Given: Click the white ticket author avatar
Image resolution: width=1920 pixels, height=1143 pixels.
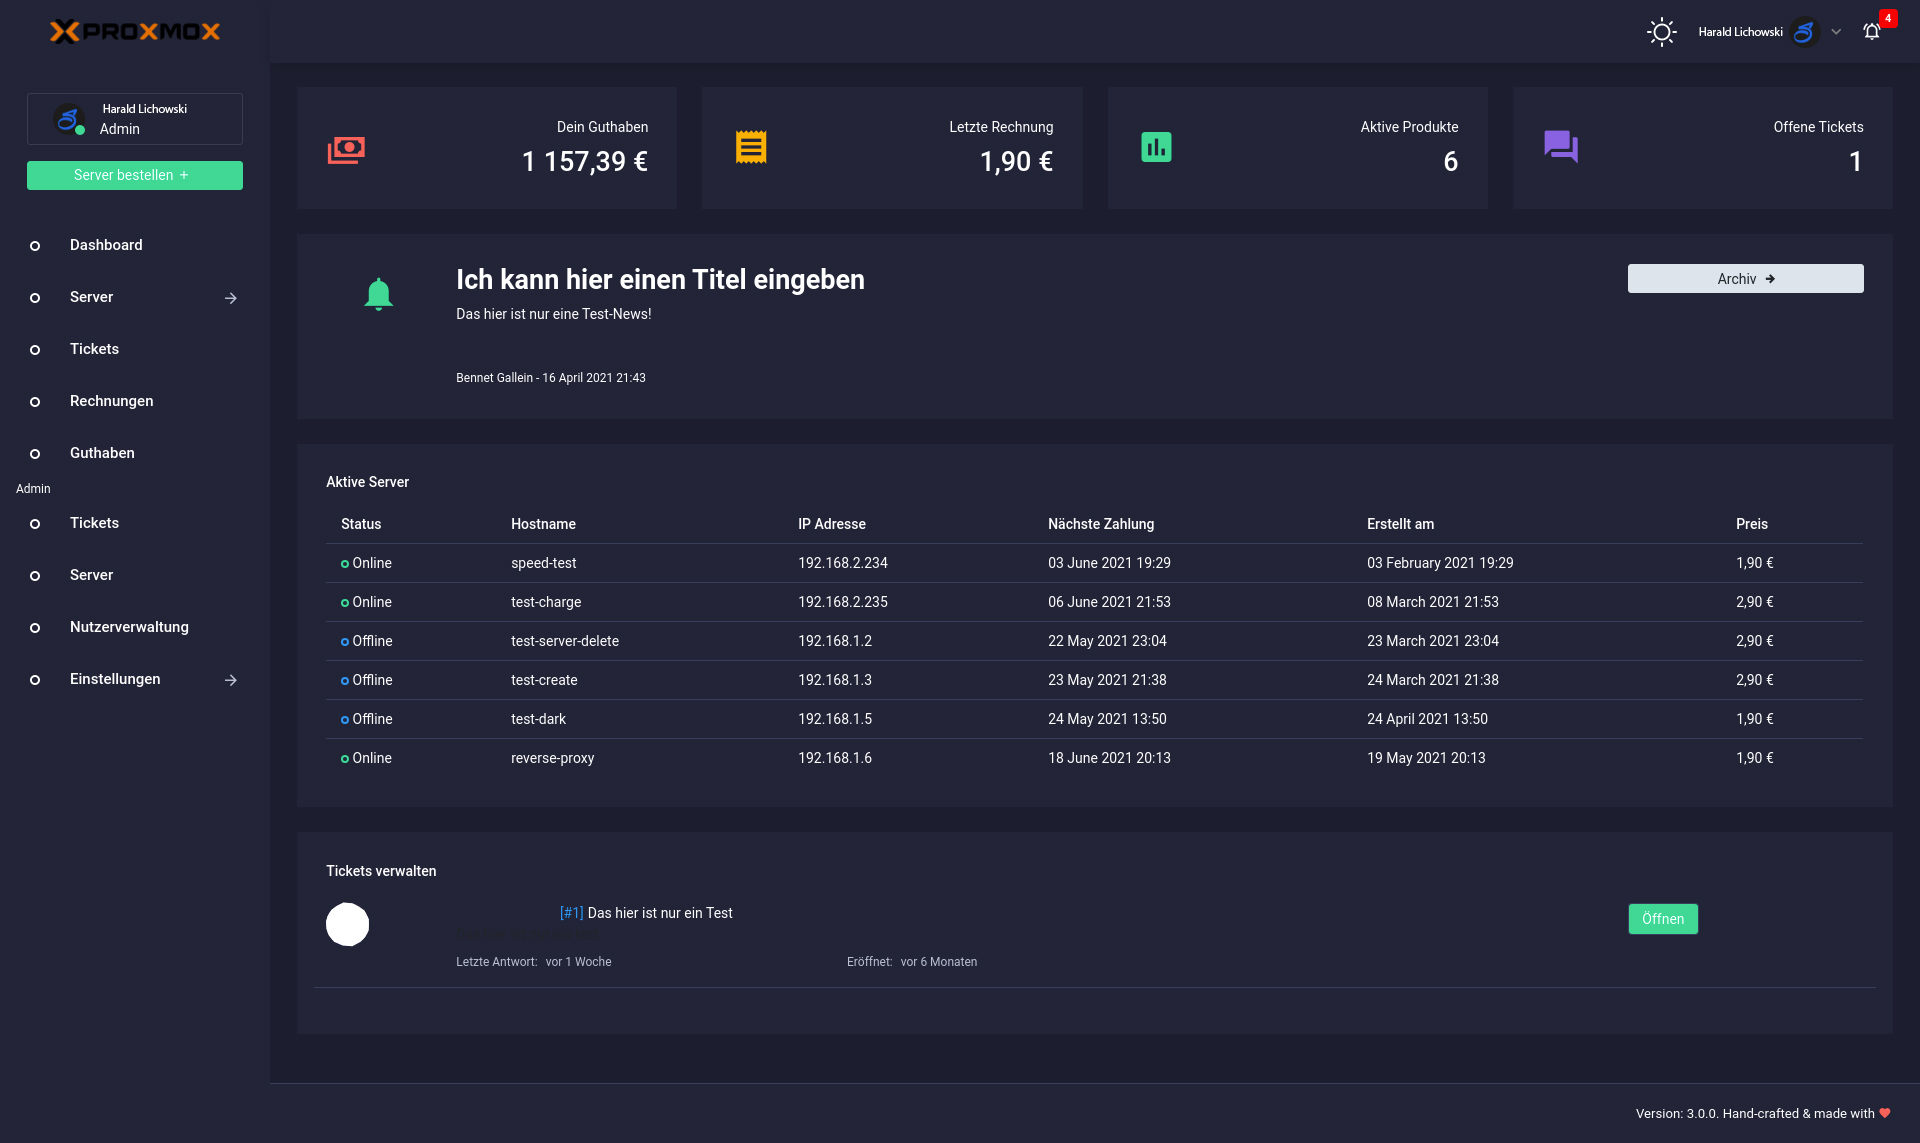Looking at the screenshot, I should 347,924.
